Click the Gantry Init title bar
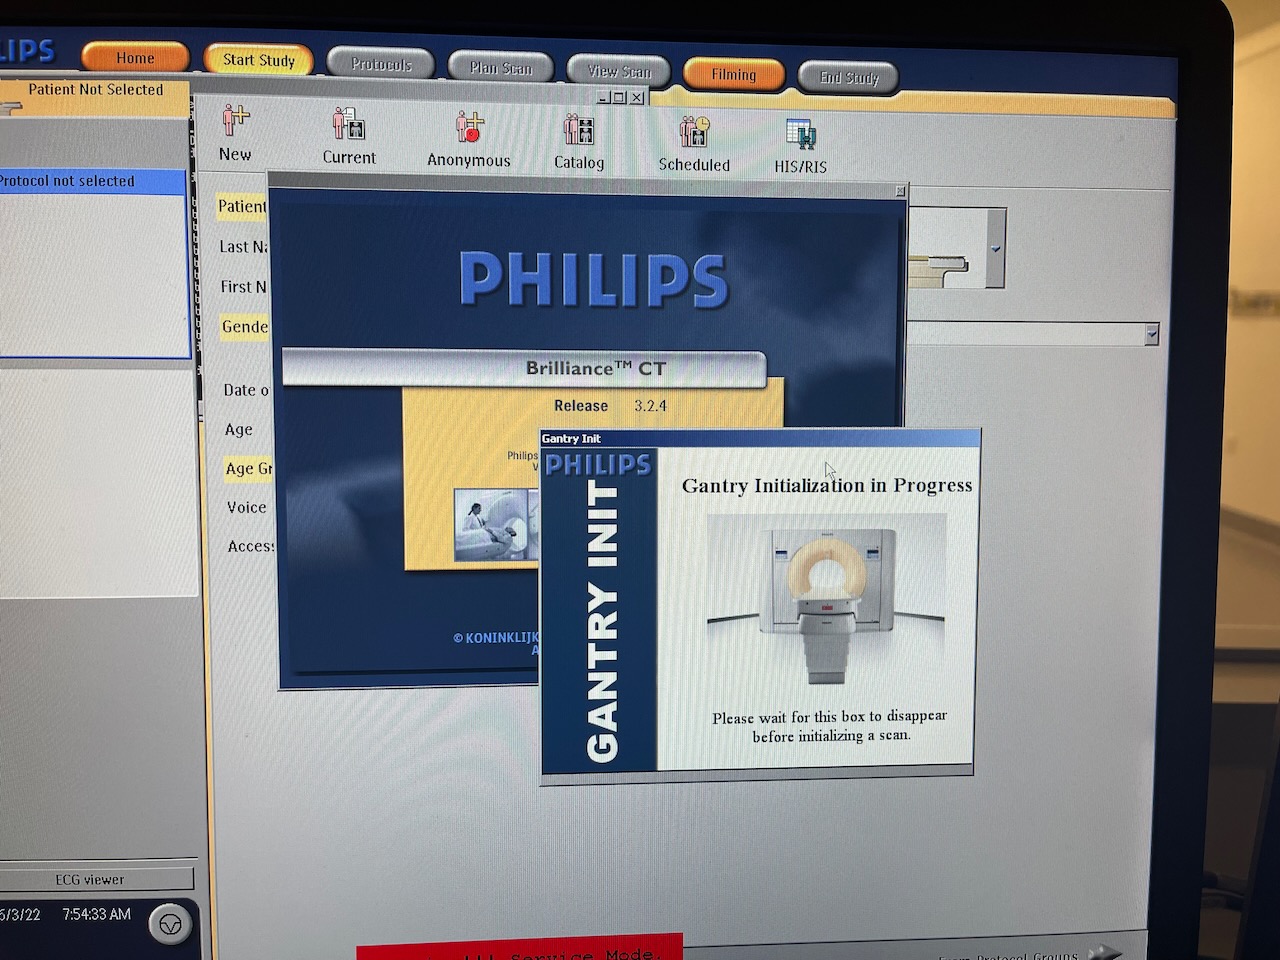 tap(760, 438)
